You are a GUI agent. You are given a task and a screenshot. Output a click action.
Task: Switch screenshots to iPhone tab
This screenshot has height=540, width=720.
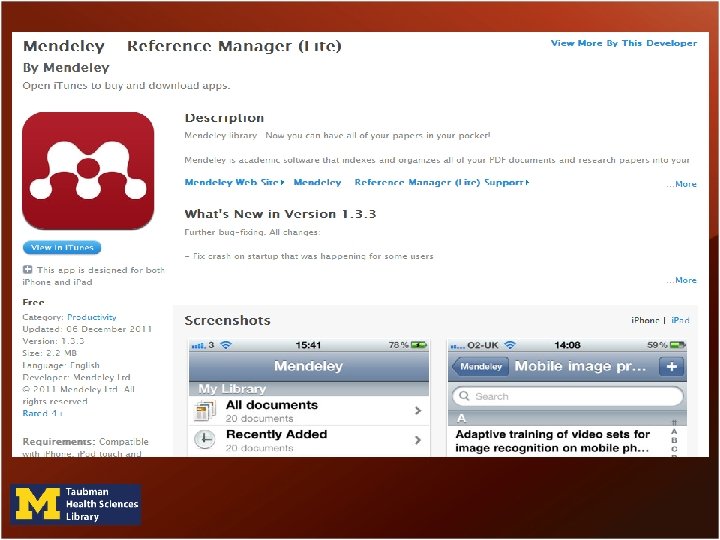click(645, 320)
